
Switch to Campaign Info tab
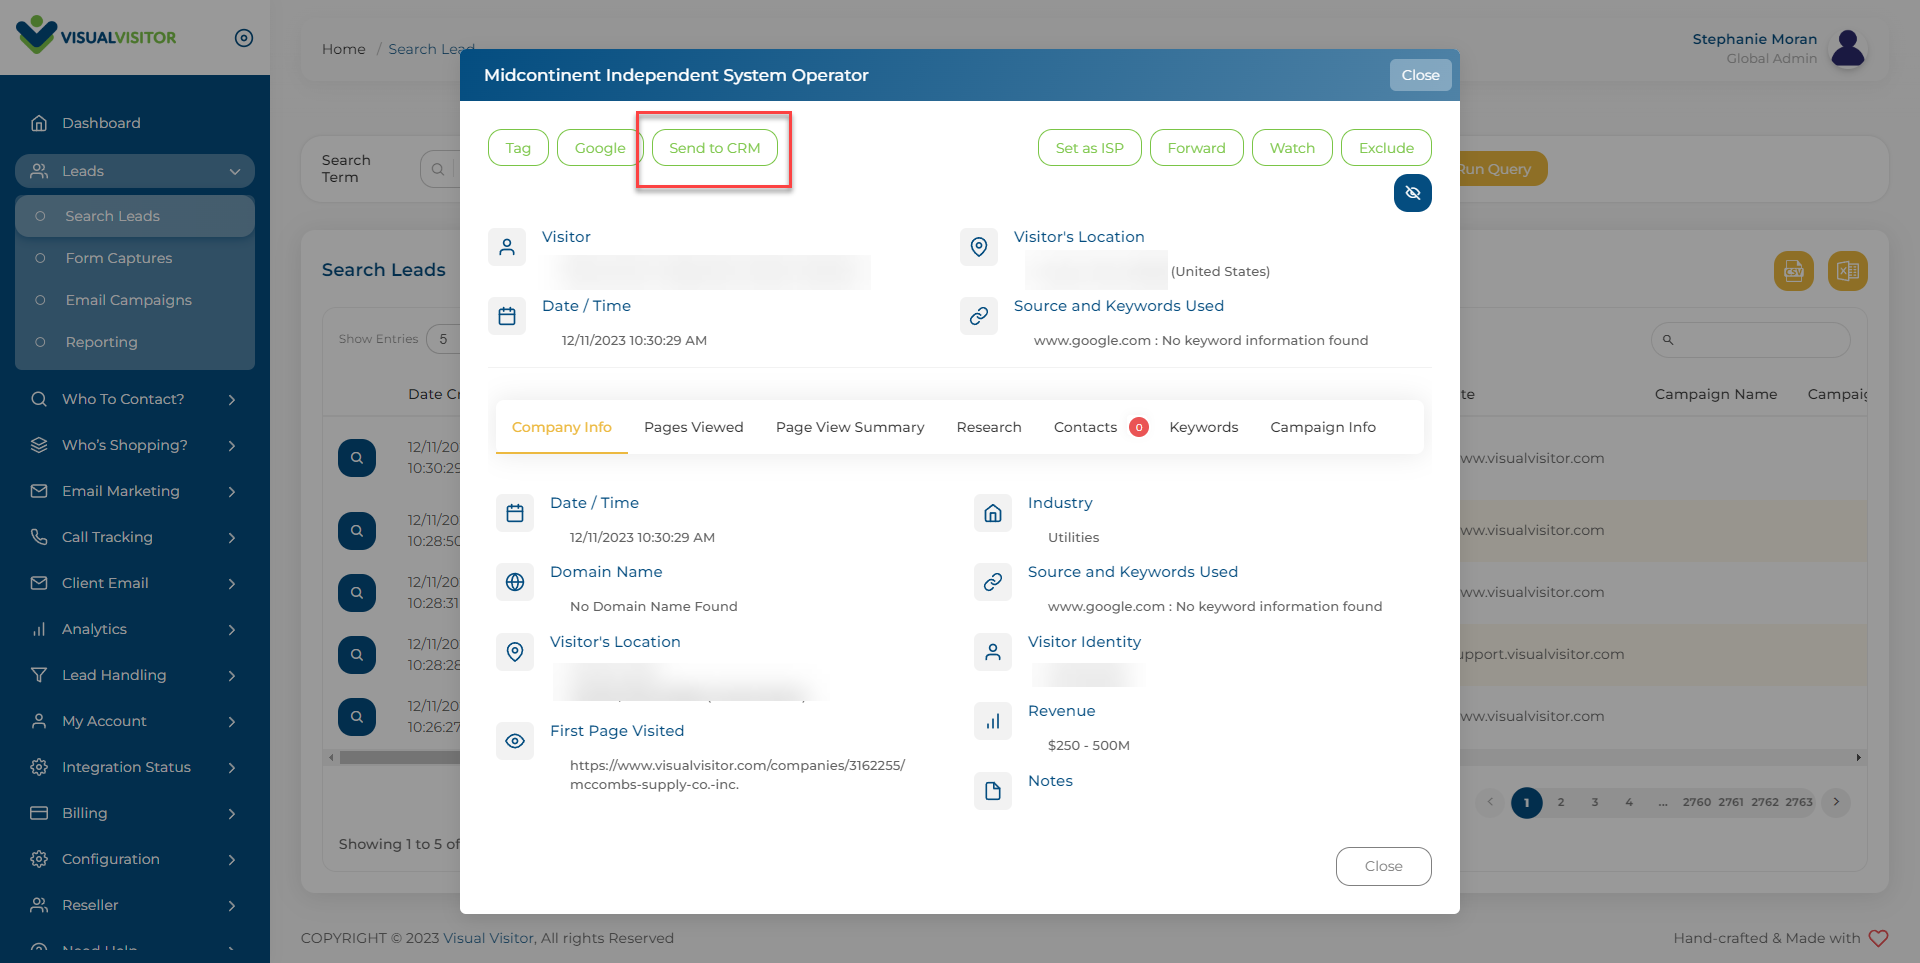click(x=1322, y=427)
